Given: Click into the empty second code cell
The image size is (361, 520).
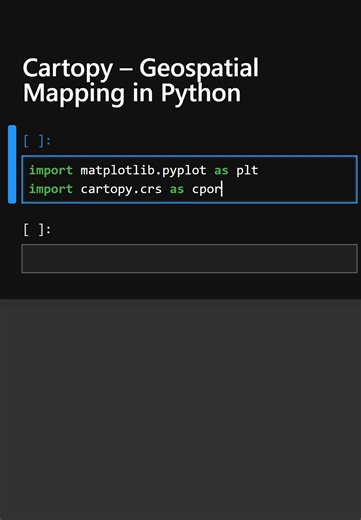Looking at the screenshot, I should coord(189,258).
